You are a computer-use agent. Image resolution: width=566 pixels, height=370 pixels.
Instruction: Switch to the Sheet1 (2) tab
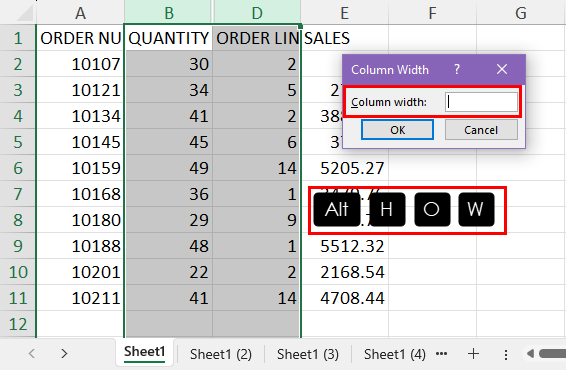click(x=221, y=354)
